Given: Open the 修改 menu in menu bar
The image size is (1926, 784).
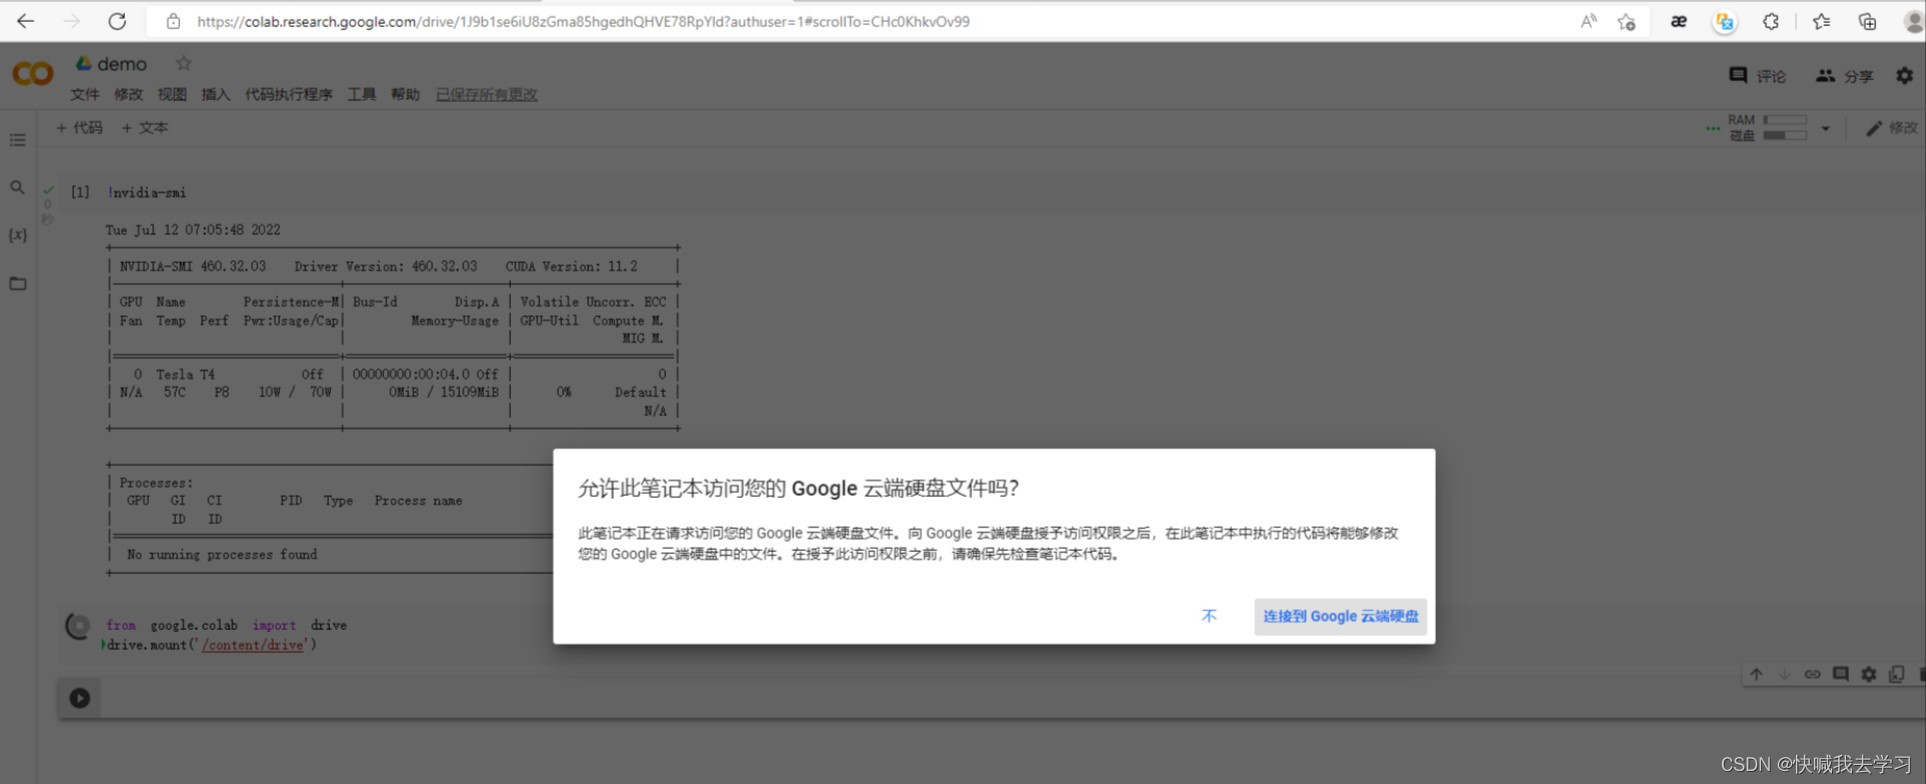Looking at the screenshot, I should [x=128, y=94].
